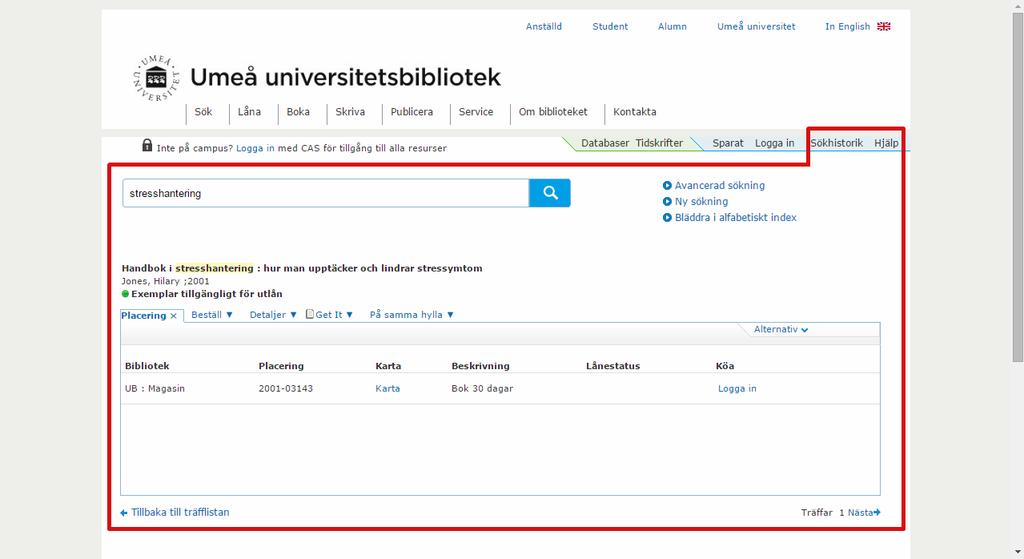Viewport: 1024px width, 559px height.
Task: Click the green availability dot
Action: point(125,294)
